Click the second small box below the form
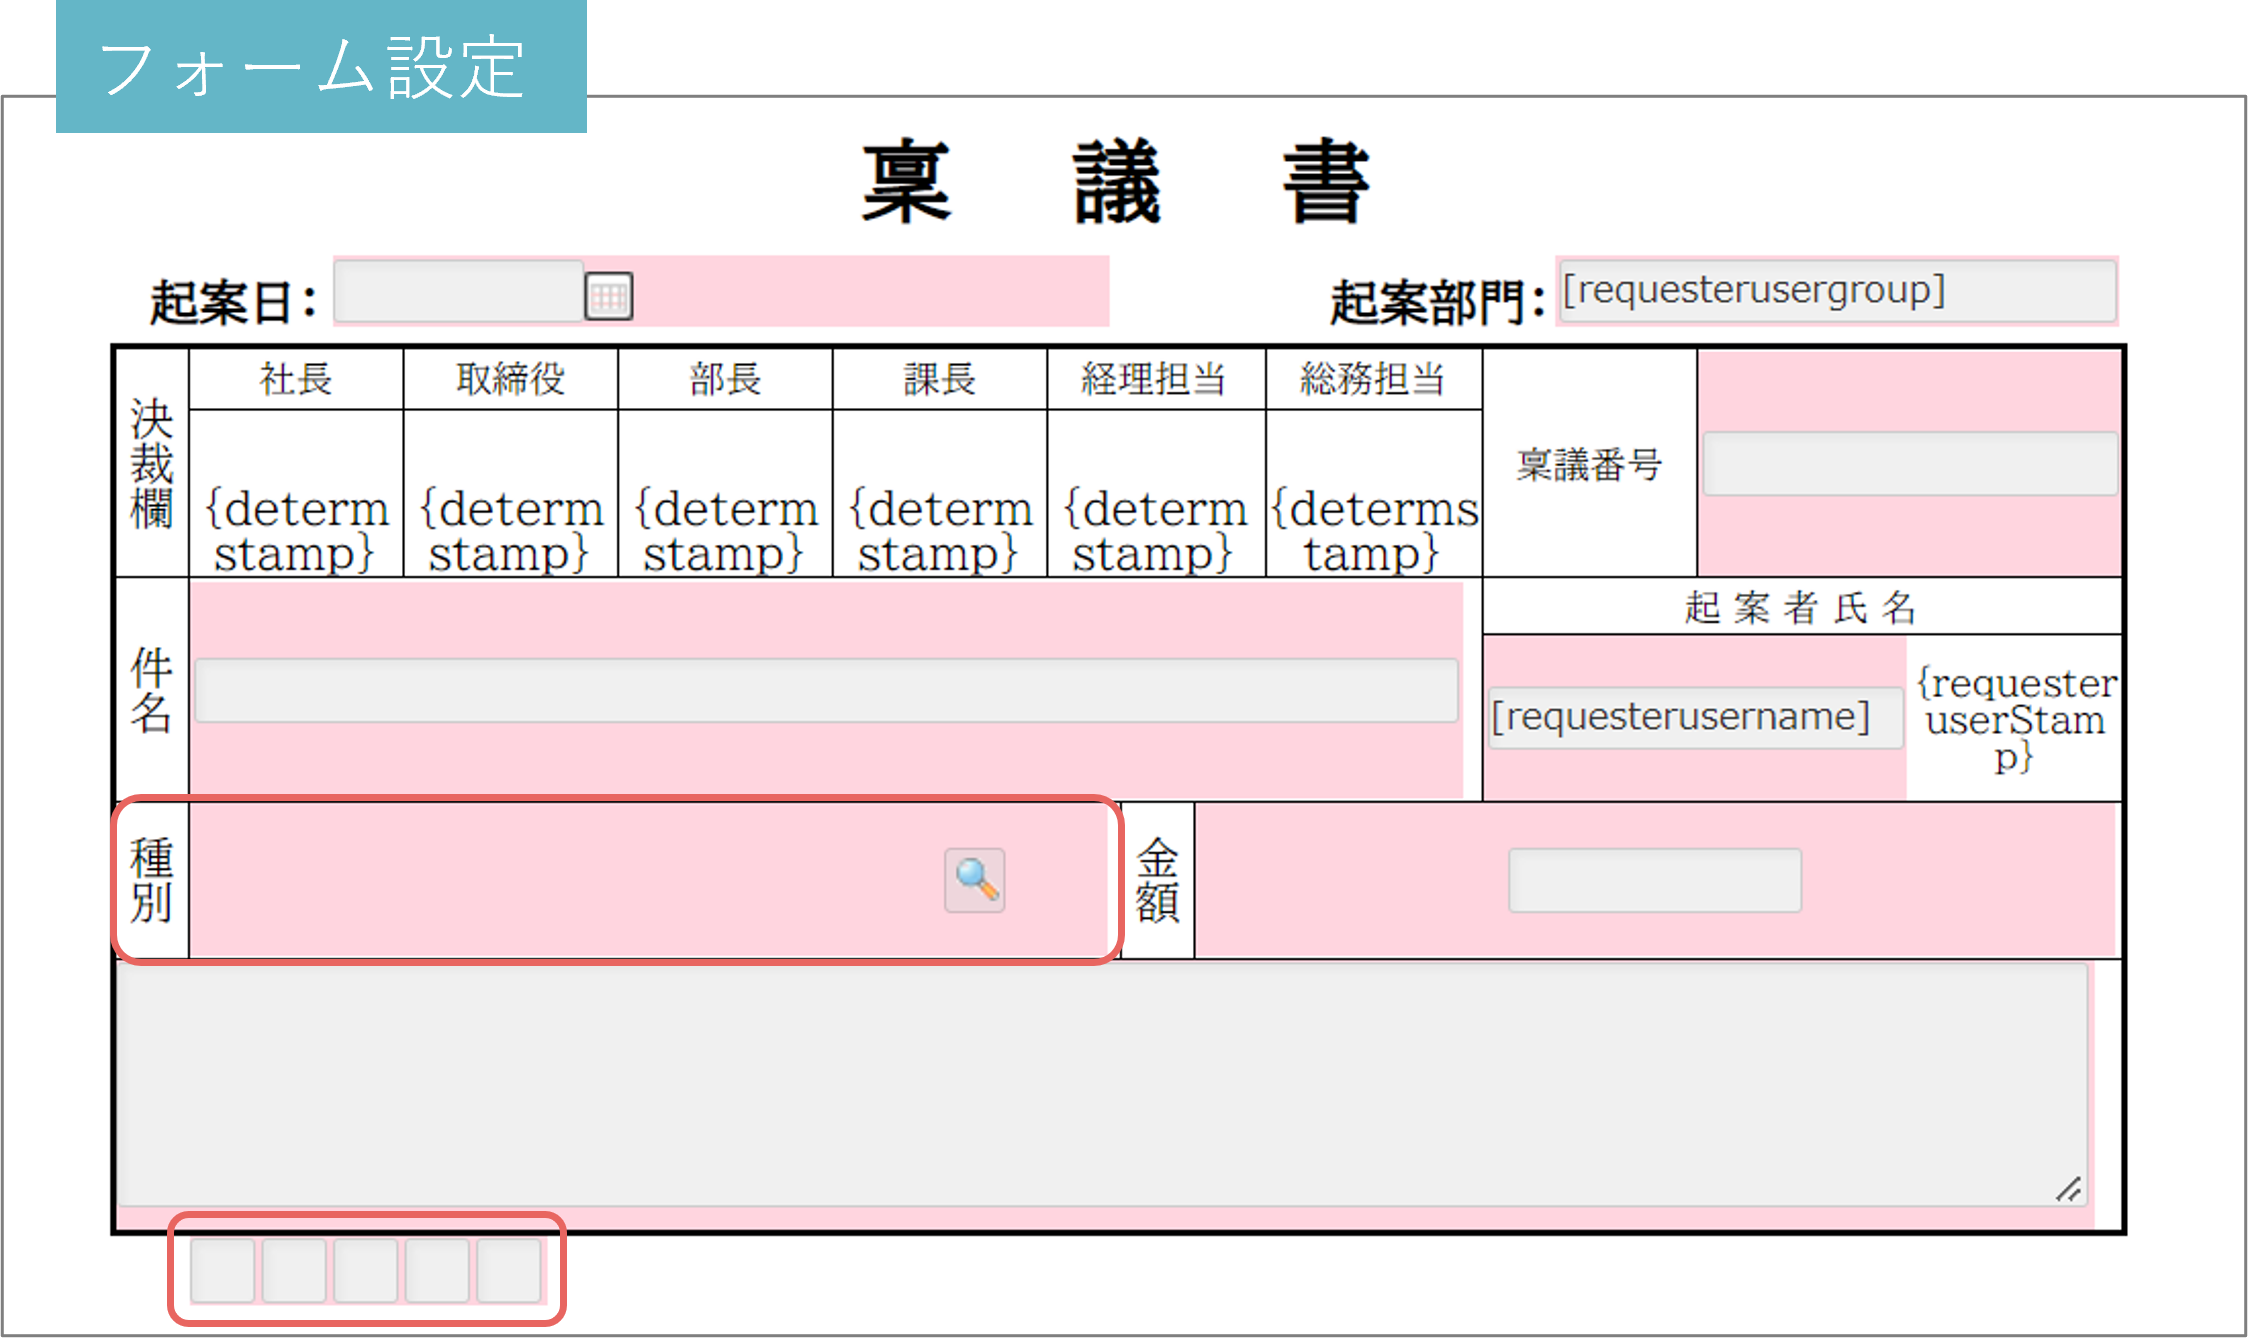 [294, 1270]
